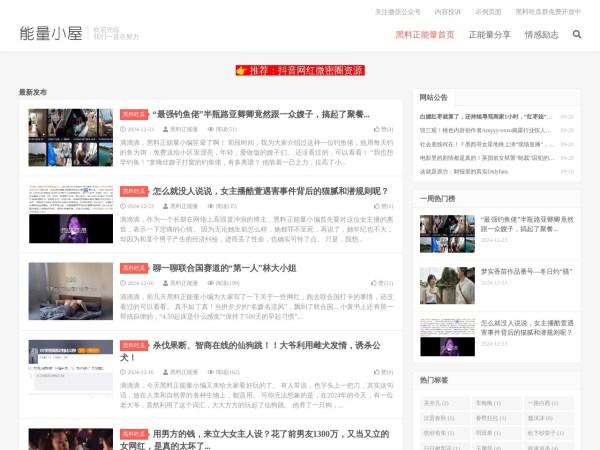Open the 正能量分享 navigation menu

(489, 34)
